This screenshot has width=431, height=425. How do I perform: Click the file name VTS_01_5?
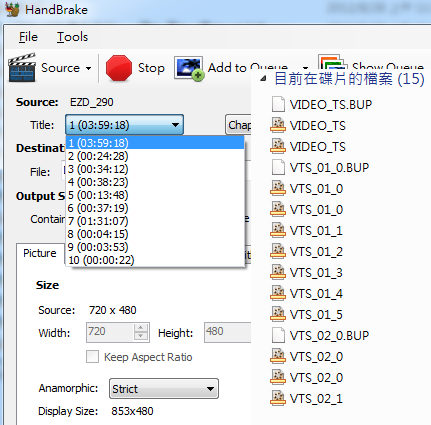click(316, 315)
